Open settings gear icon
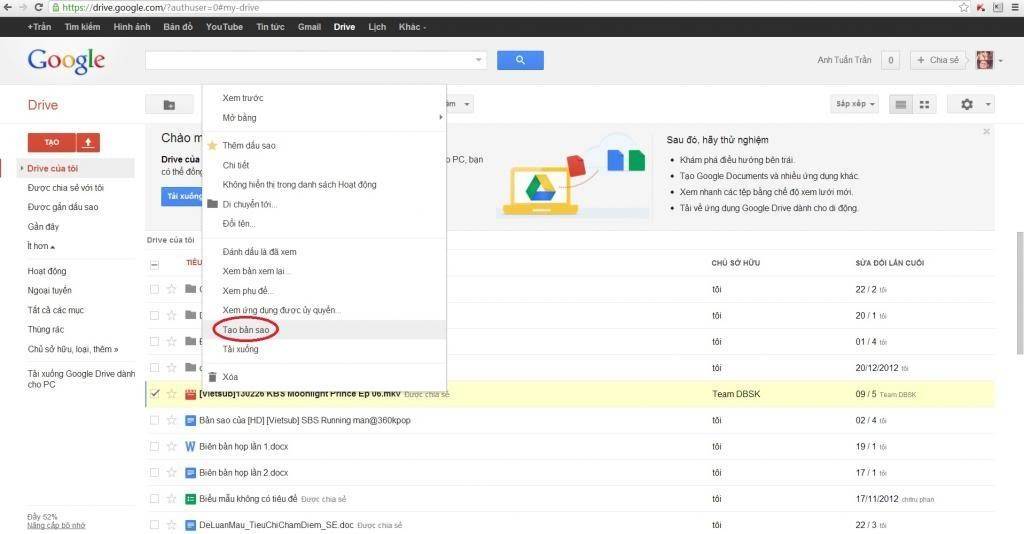 tap(967, 104)
